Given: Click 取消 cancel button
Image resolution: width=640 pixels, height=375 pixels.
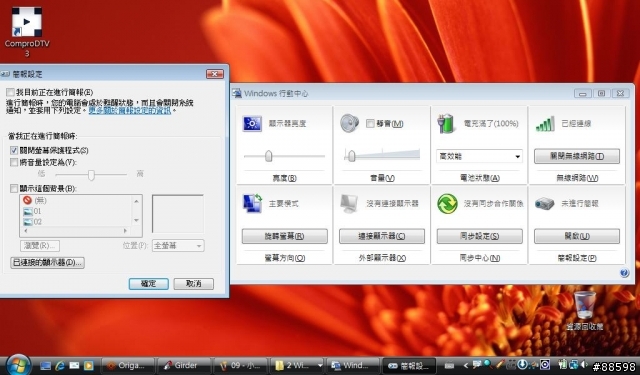Looking at the screenshot, I should pos(193,284).
